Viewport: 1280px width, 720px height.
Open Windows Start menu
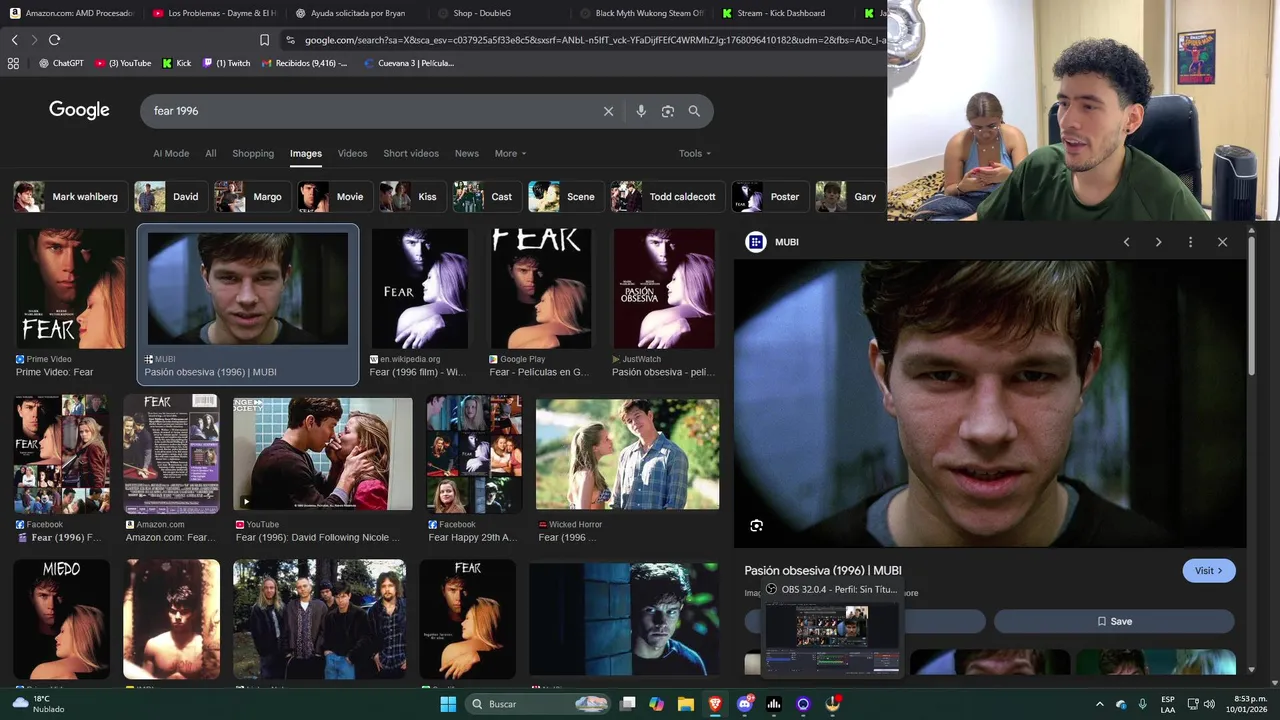(x=448, y=704)
